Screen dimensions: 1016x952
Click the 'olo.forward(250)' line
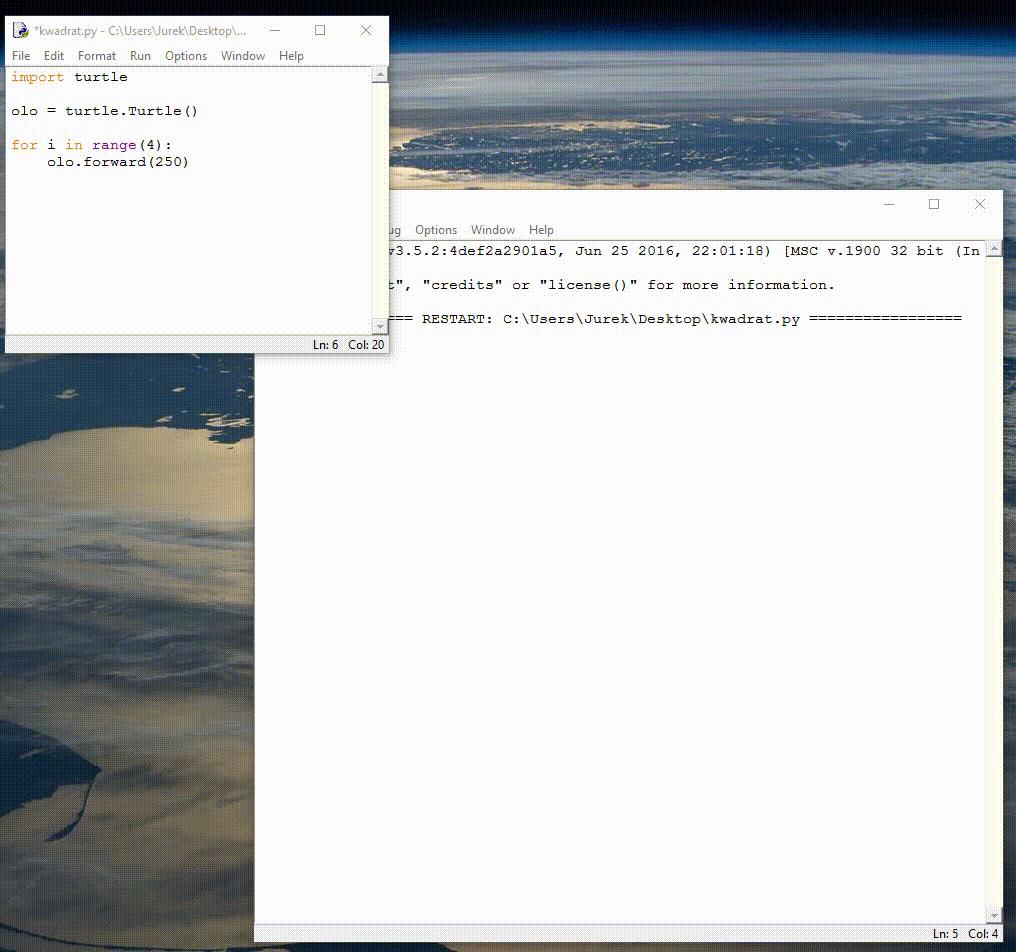click(118, 162)
